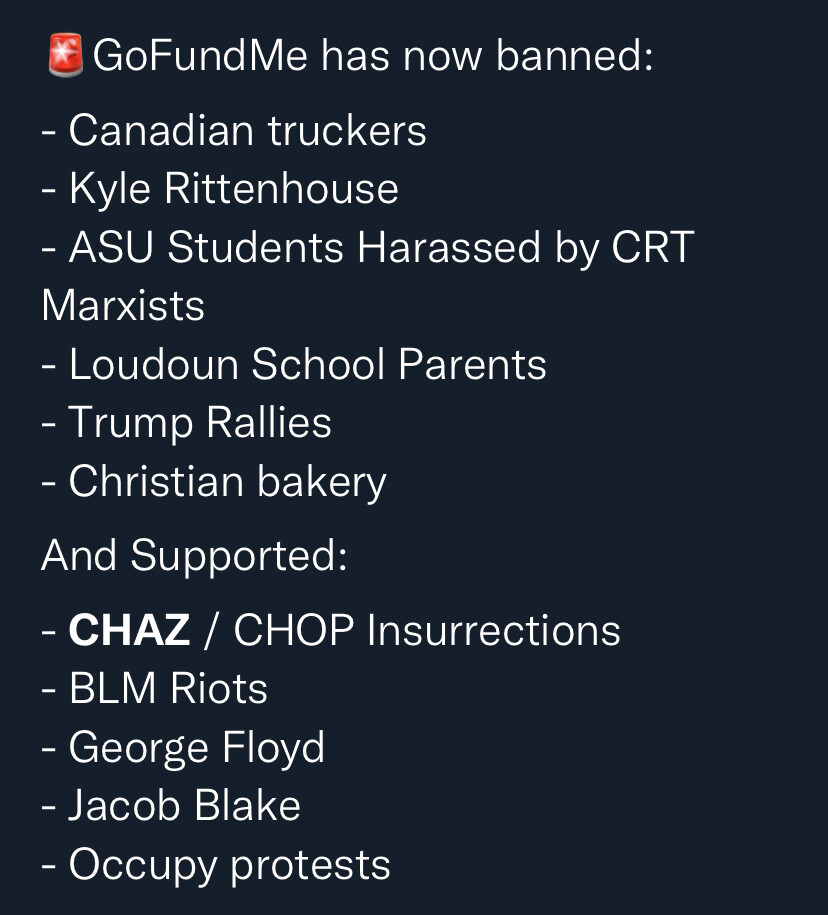Viewport: 828px width, 915px height.
Task: Click the bold "CHAZ" text
Action: click(x=129, y=631)
